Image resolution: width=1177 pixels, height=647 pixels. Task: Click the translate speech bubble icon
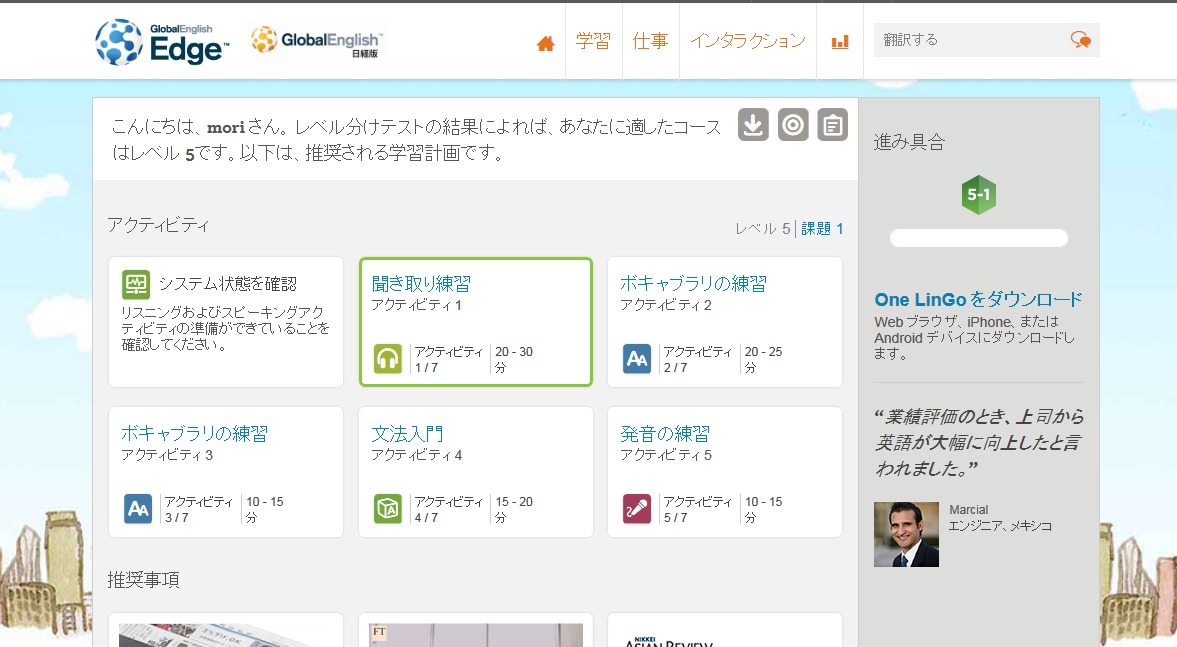[x=1080, y=40]
